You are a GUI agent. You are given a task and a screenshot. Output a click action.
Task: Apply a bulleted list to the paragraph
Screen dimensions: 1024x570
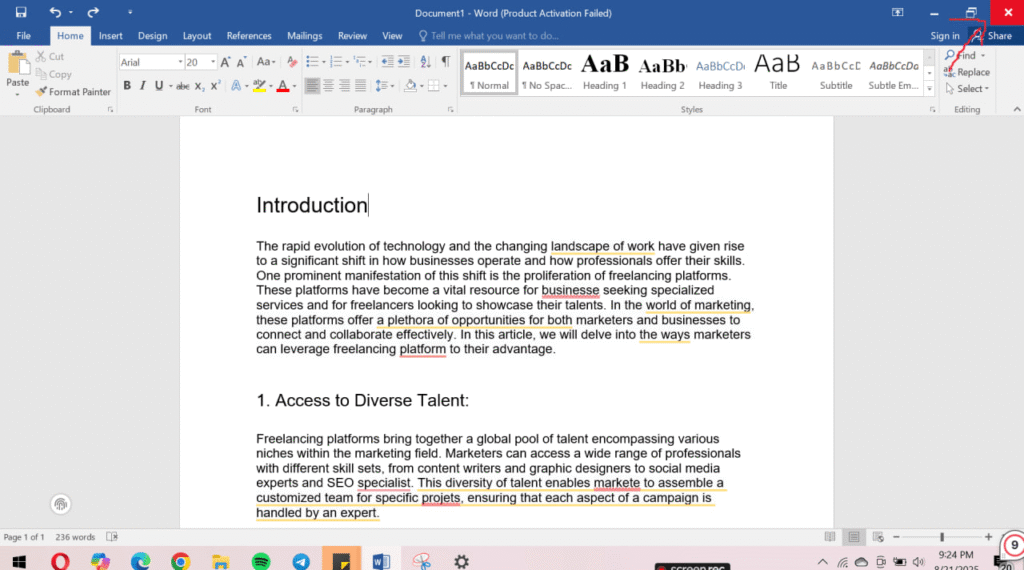click(x=311, y=62)
